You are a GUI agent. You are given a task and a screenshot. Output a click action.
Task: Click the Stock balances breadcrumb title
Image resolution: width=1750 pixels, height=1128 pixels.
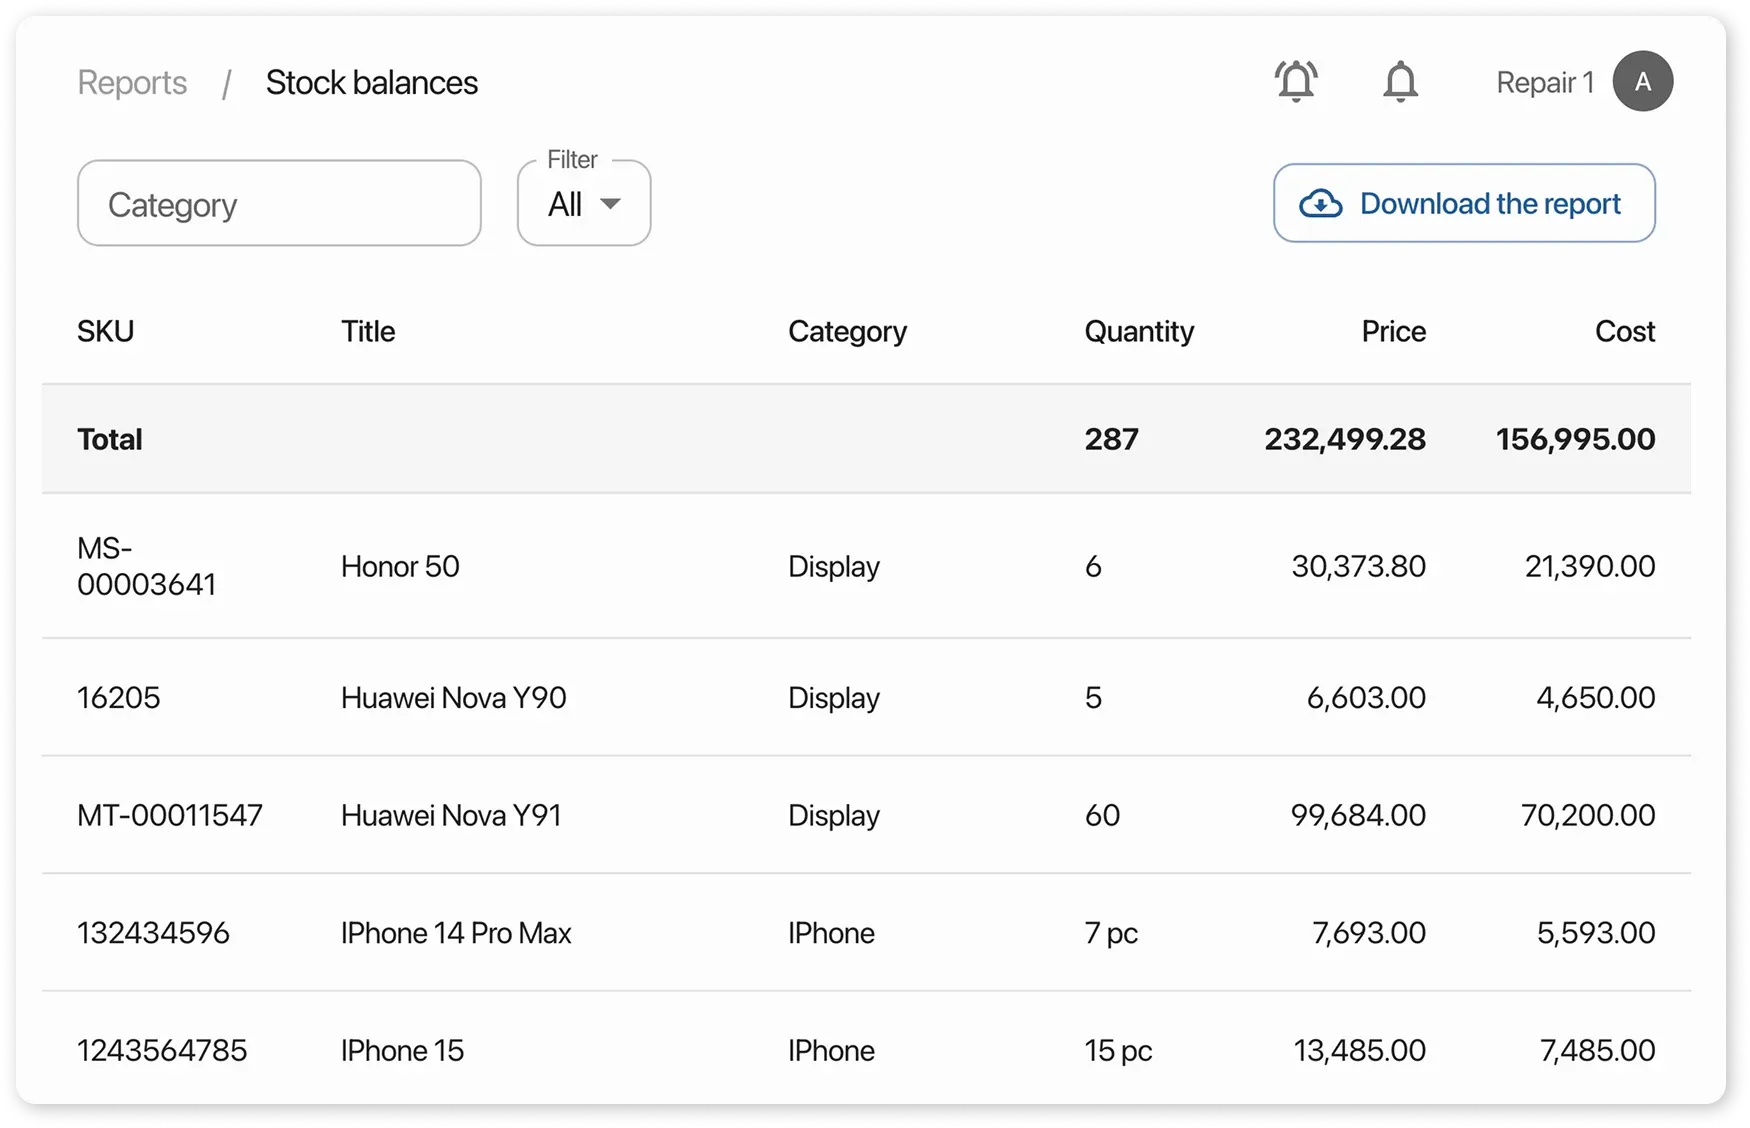(371, 83)
